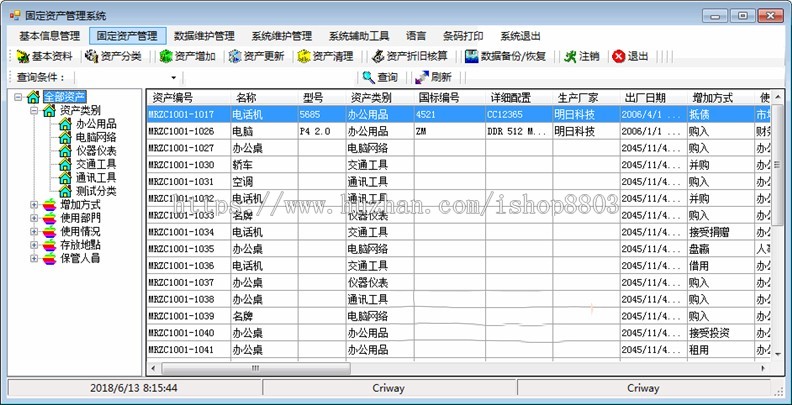Click the apple icon beside 使用部门

[50, 218]
